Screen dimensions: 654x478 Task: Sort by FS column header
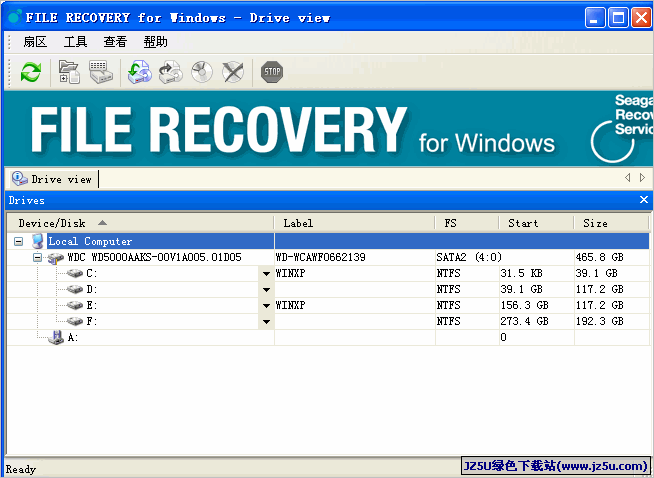pos(467,223)
